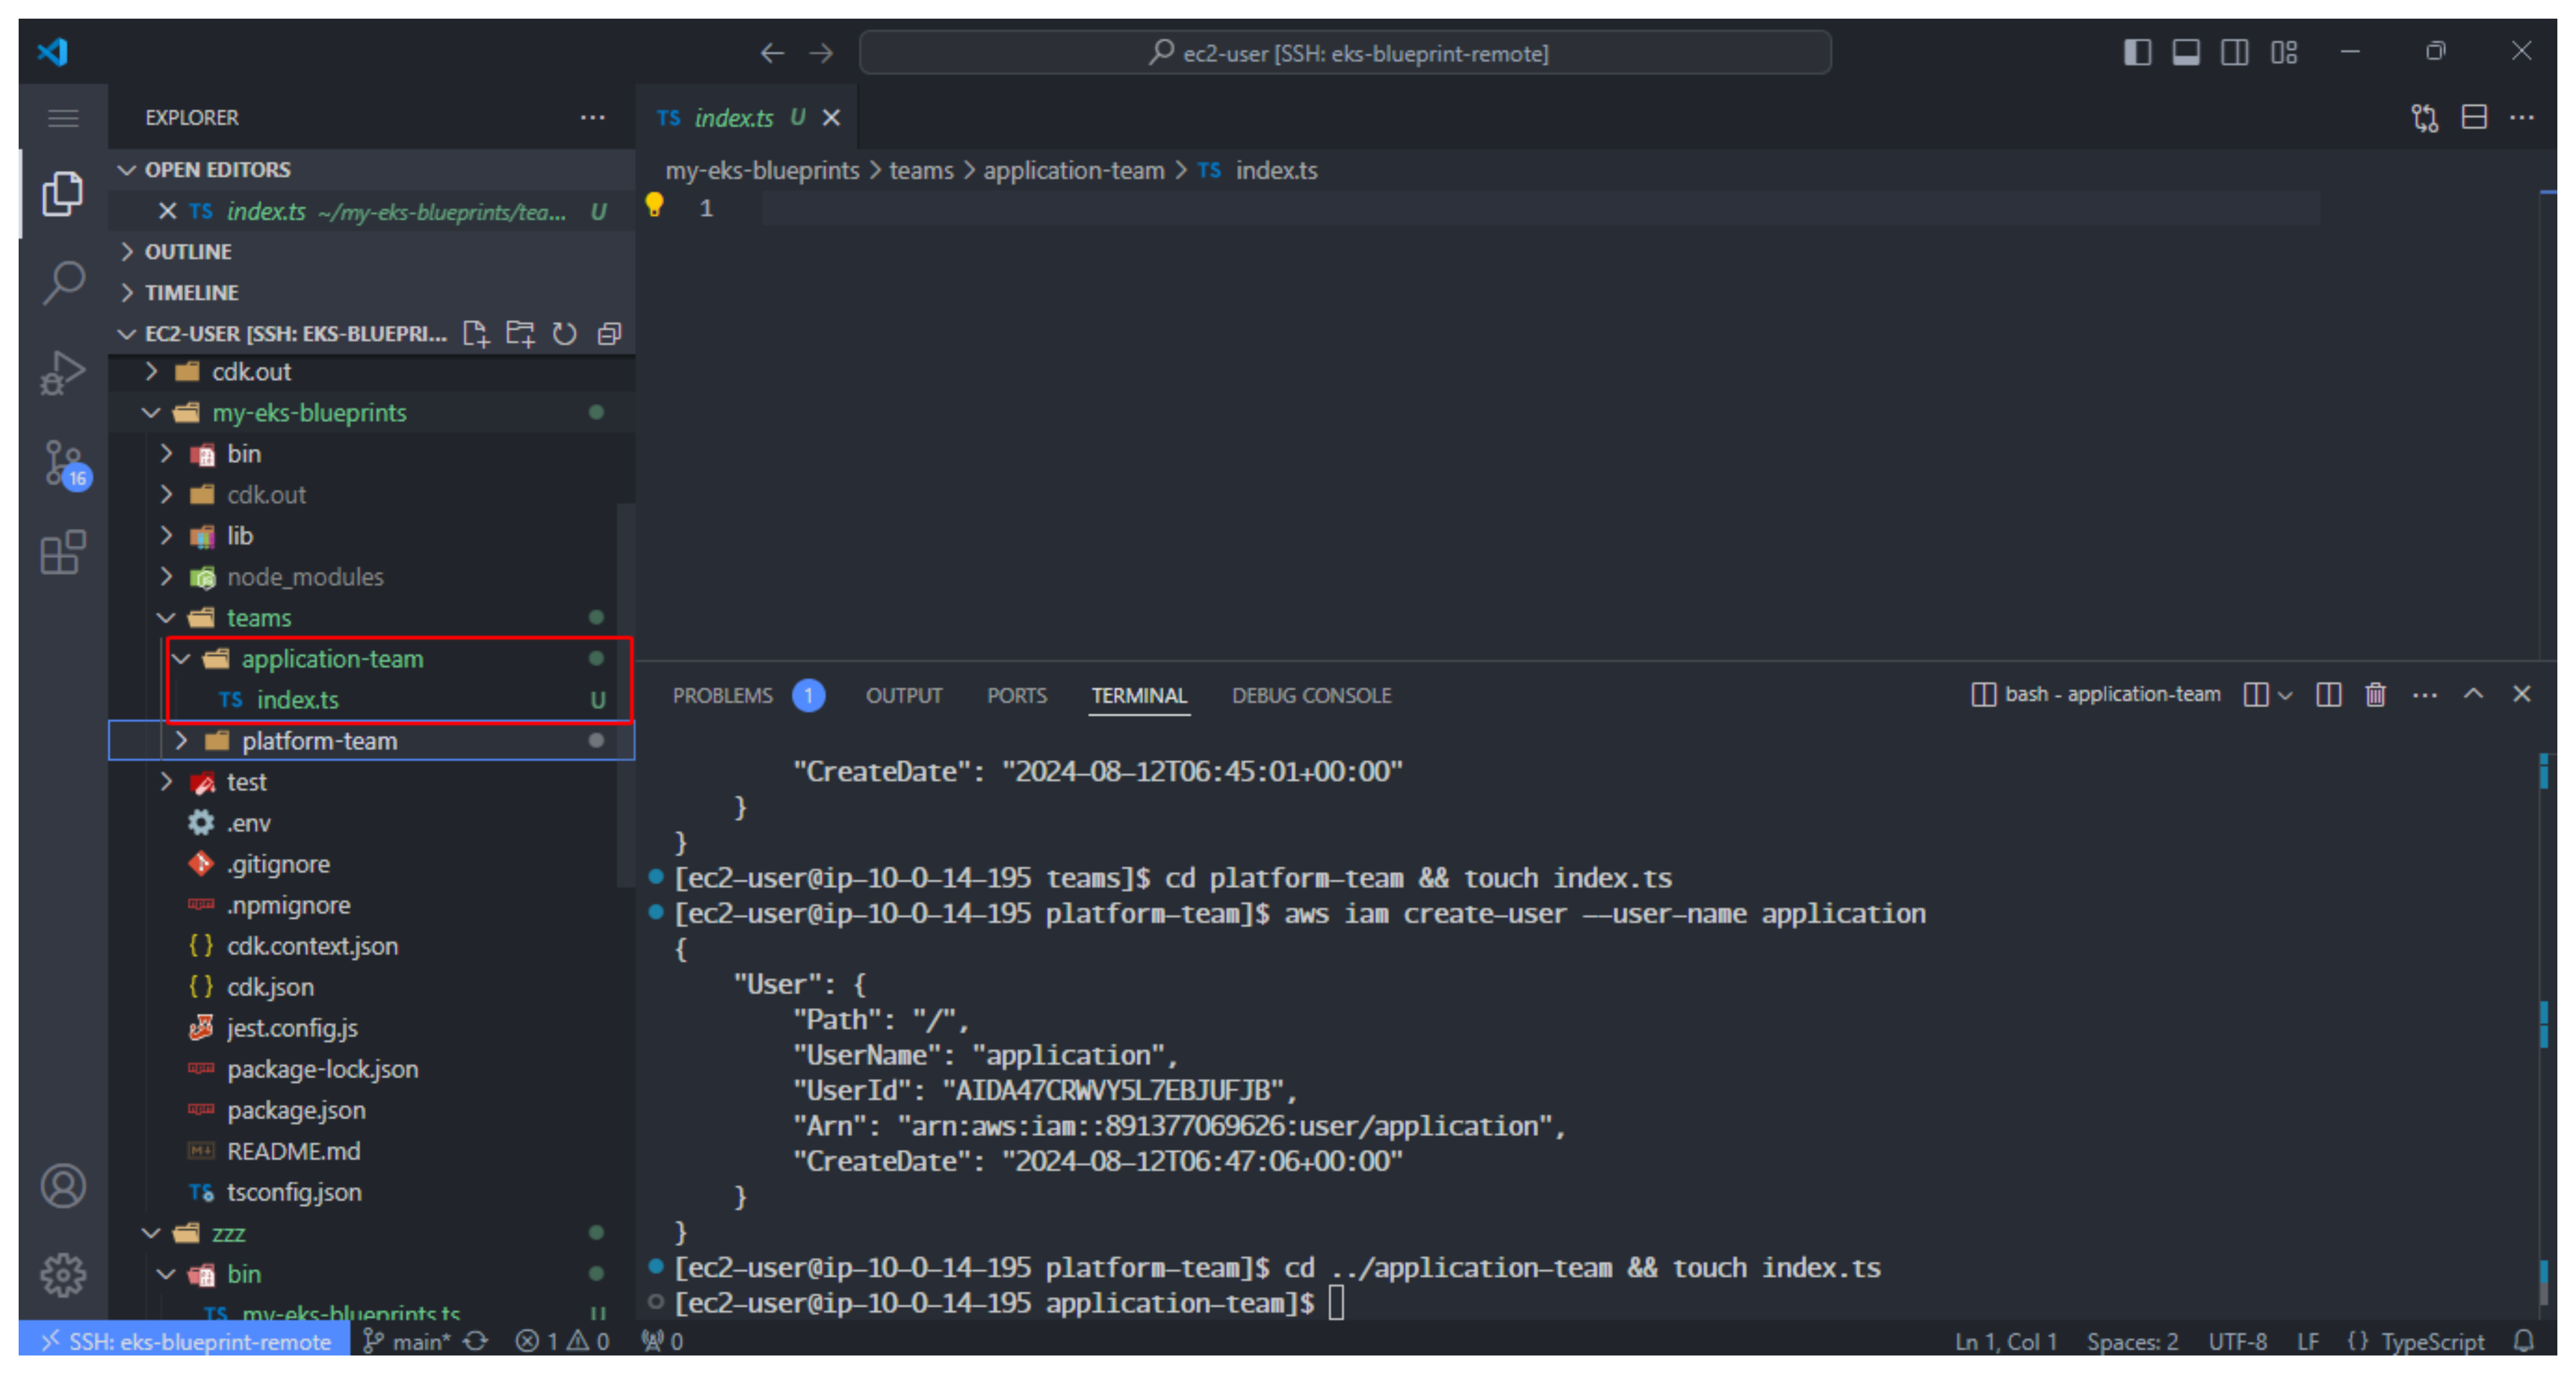Open the Extensions view
2576x1376 pixels.
point(62,553)
